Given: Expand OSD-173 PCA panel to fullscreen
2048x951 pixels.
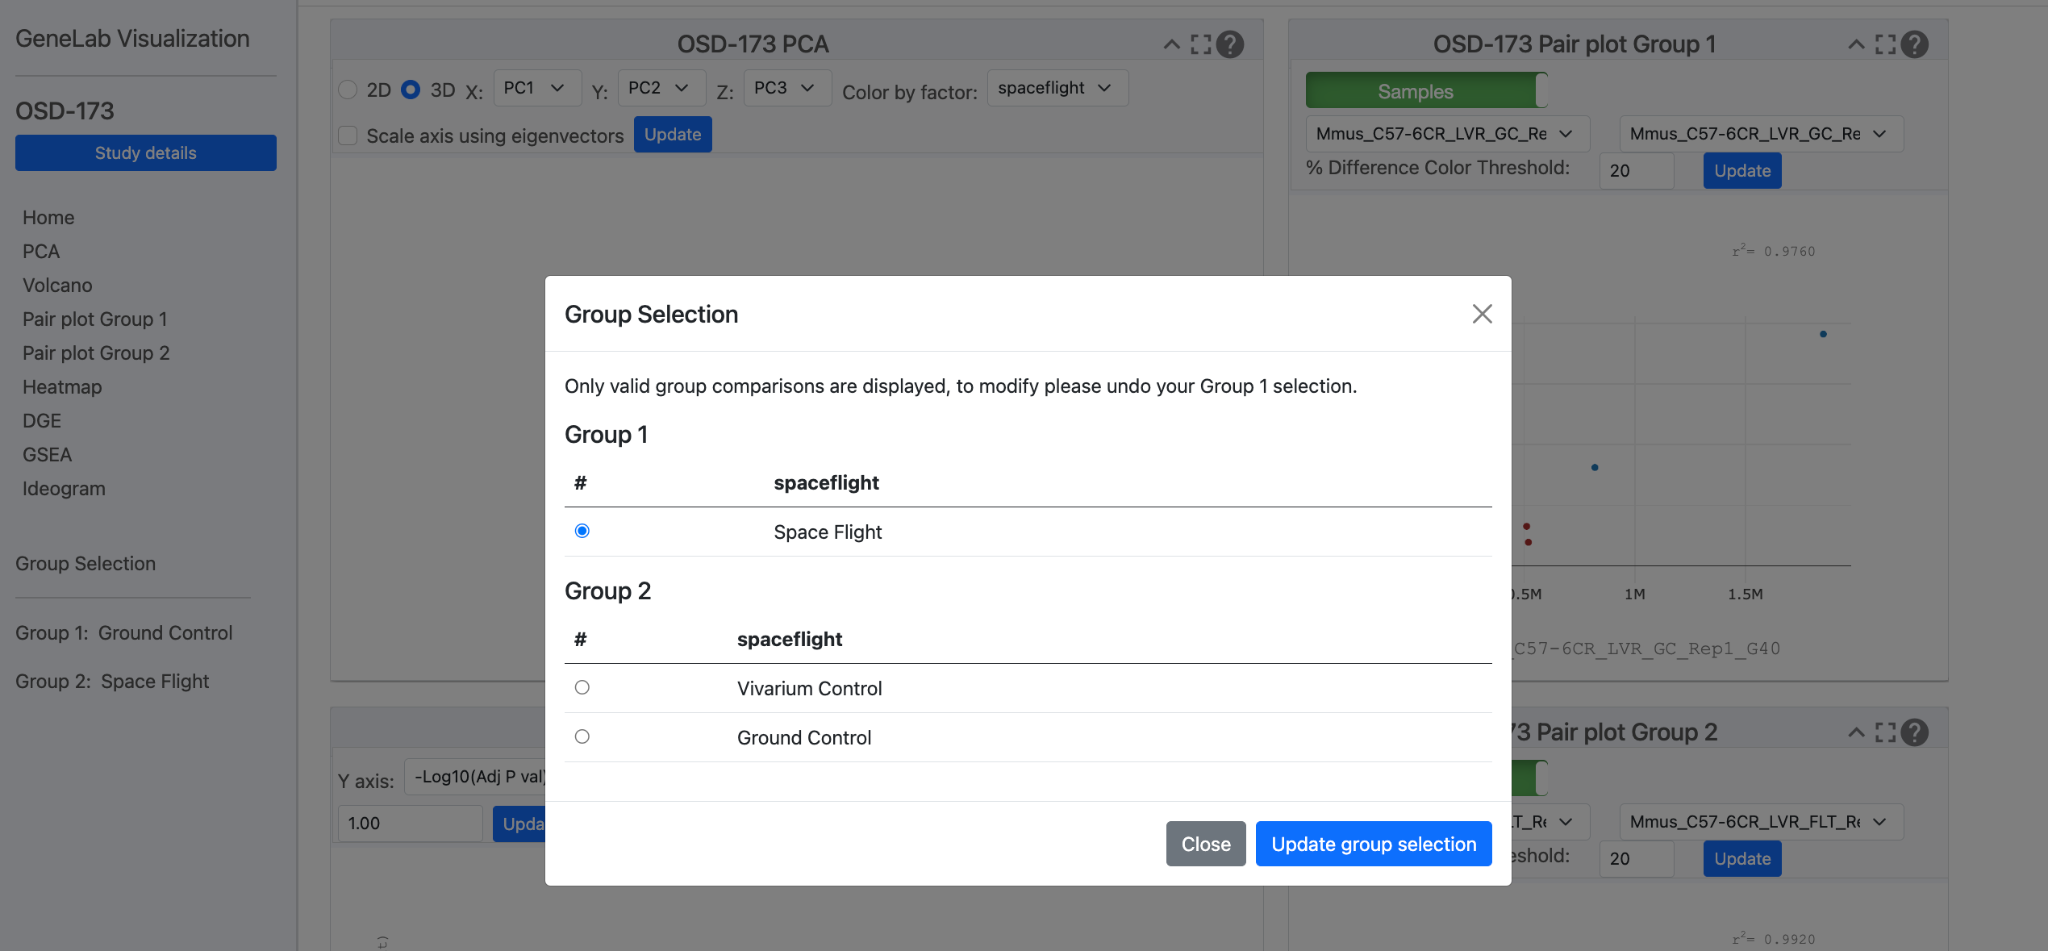Looking at the screenshot, I should click(1200, 44).
